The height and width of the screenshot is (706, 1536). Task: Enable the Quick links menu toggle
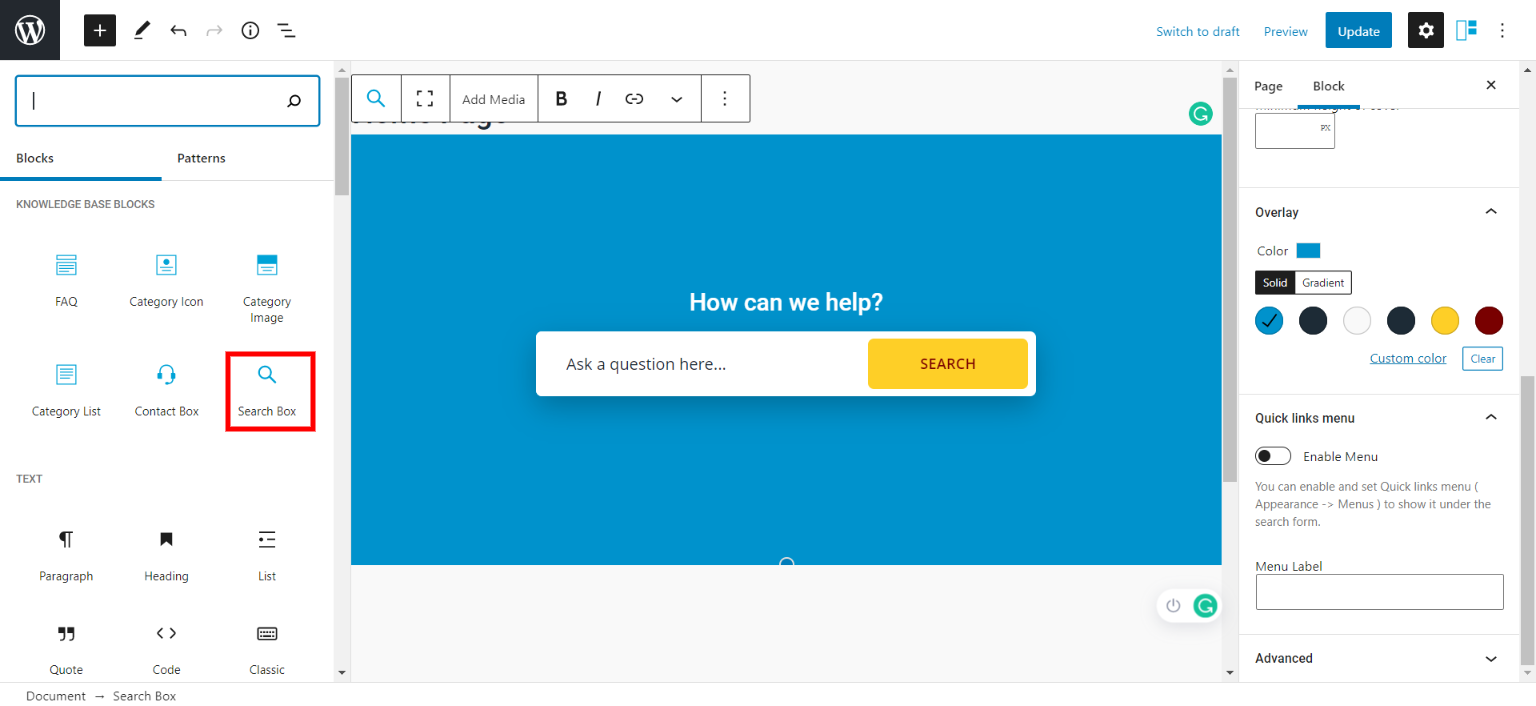pyautogui.click(x=1272, y=455)
